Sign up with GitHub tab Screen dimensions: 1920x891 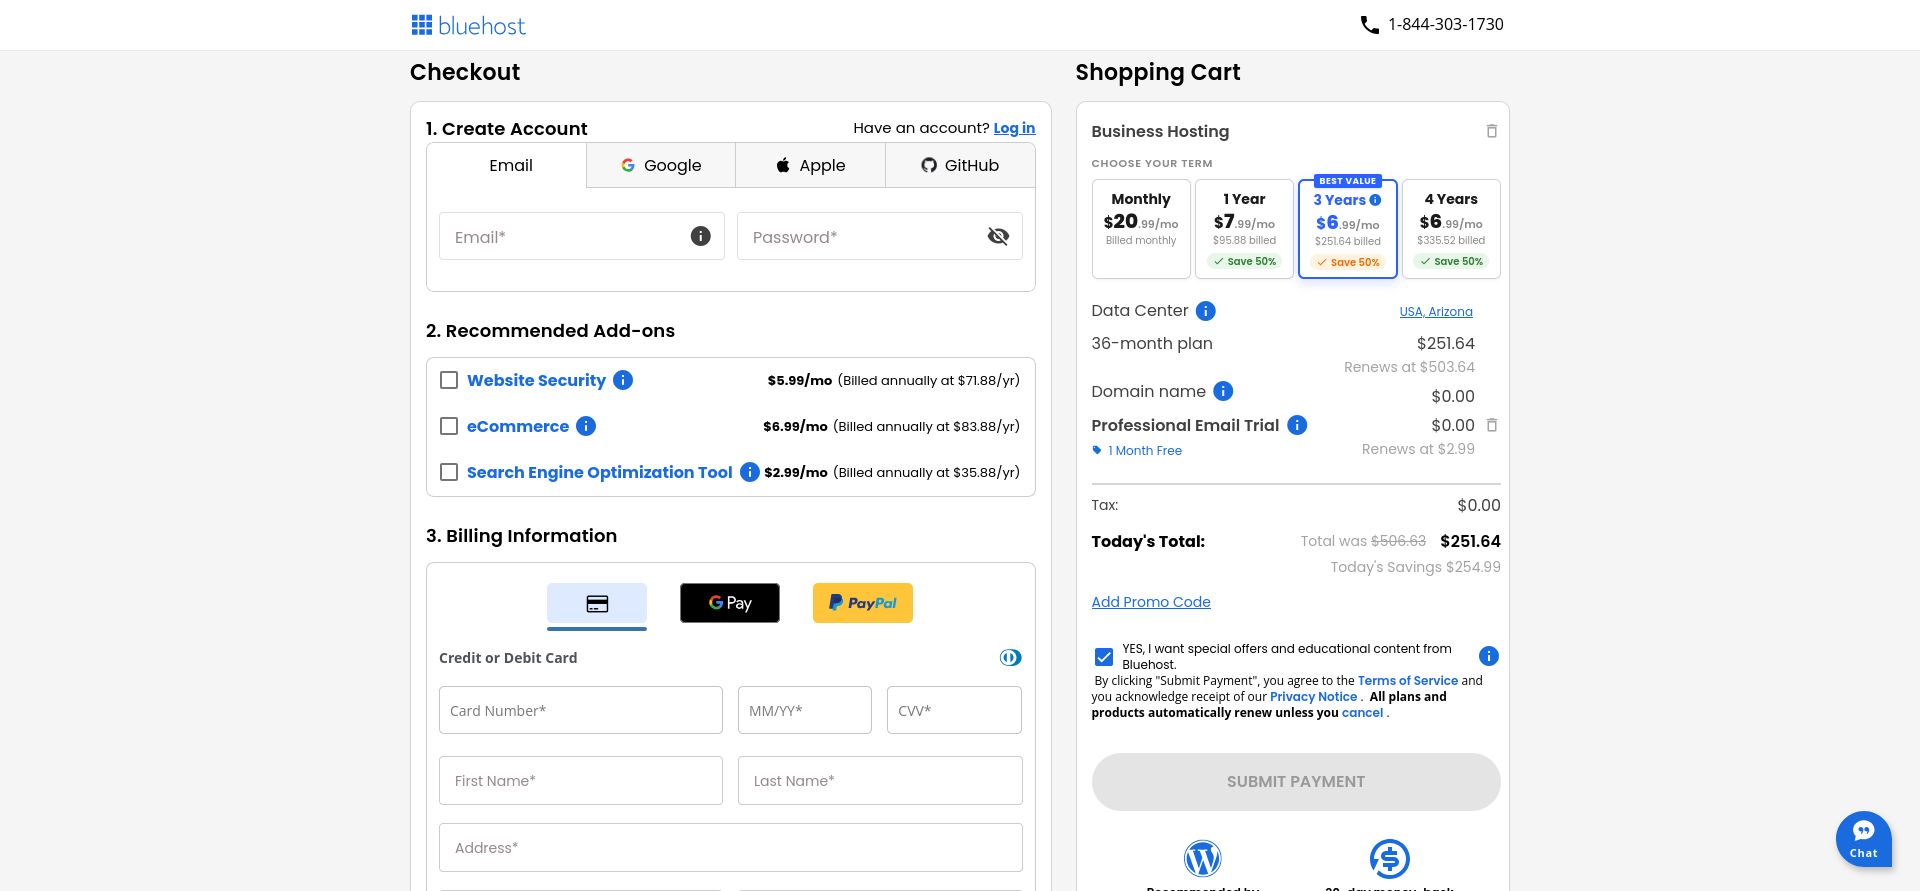960,166
